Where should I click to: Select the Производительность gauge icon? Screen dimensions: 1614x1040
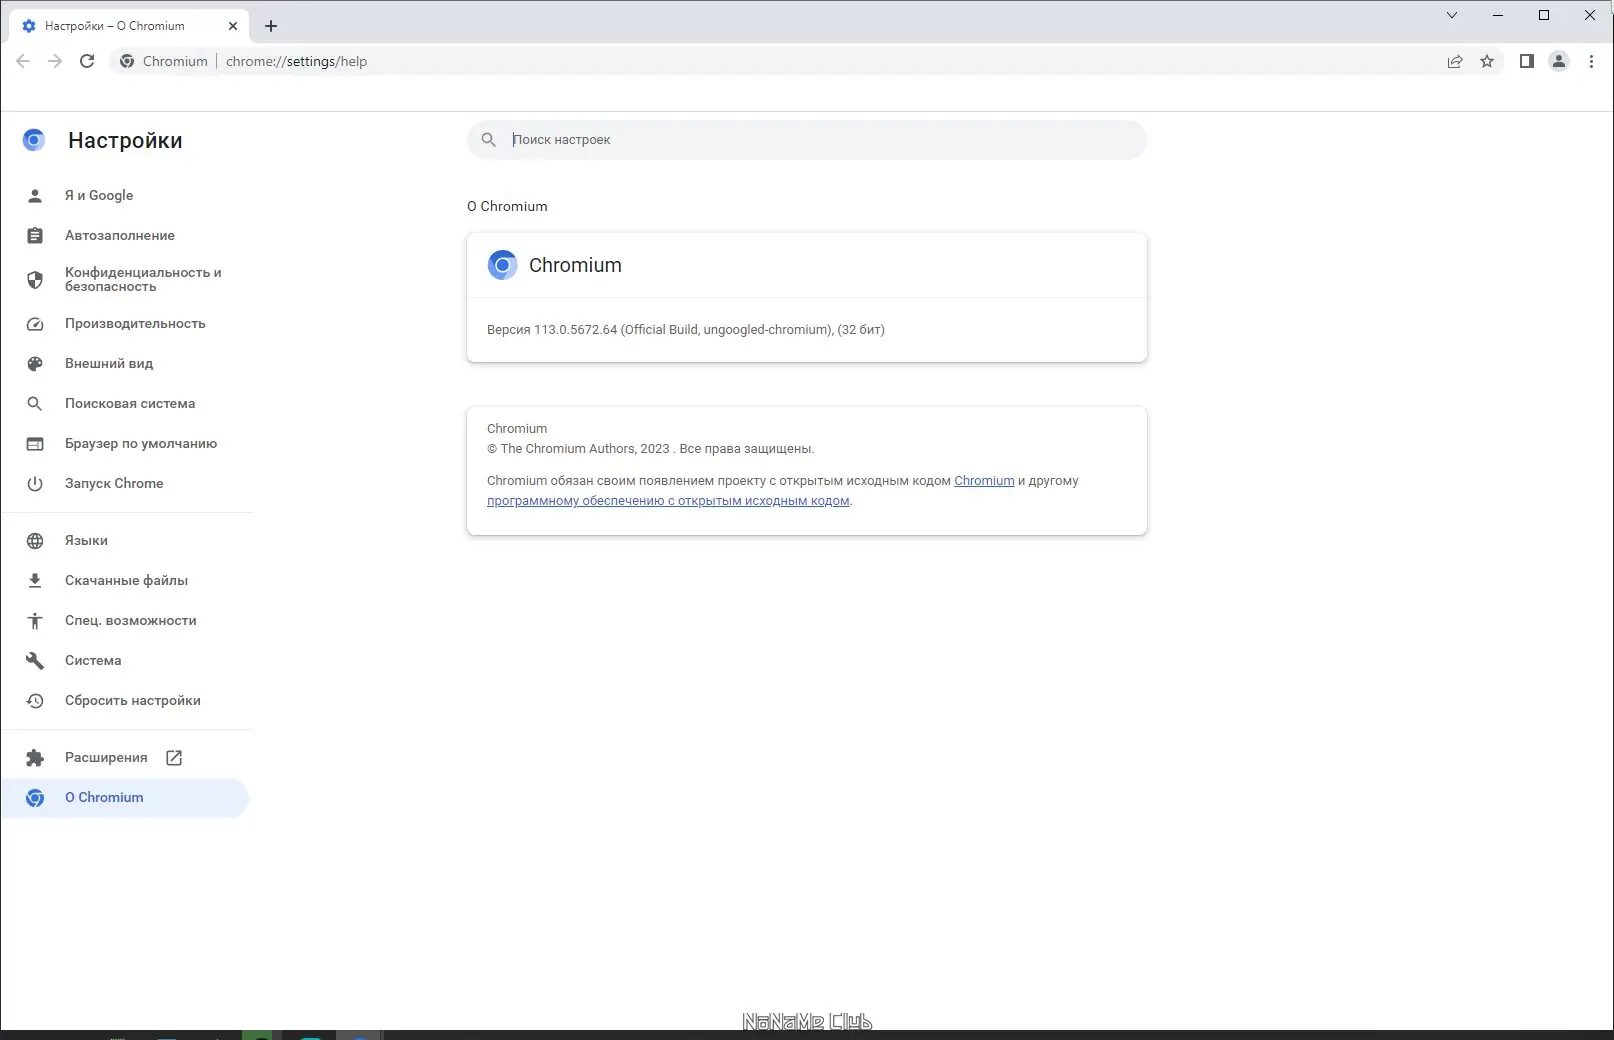[x=35, y=324]
